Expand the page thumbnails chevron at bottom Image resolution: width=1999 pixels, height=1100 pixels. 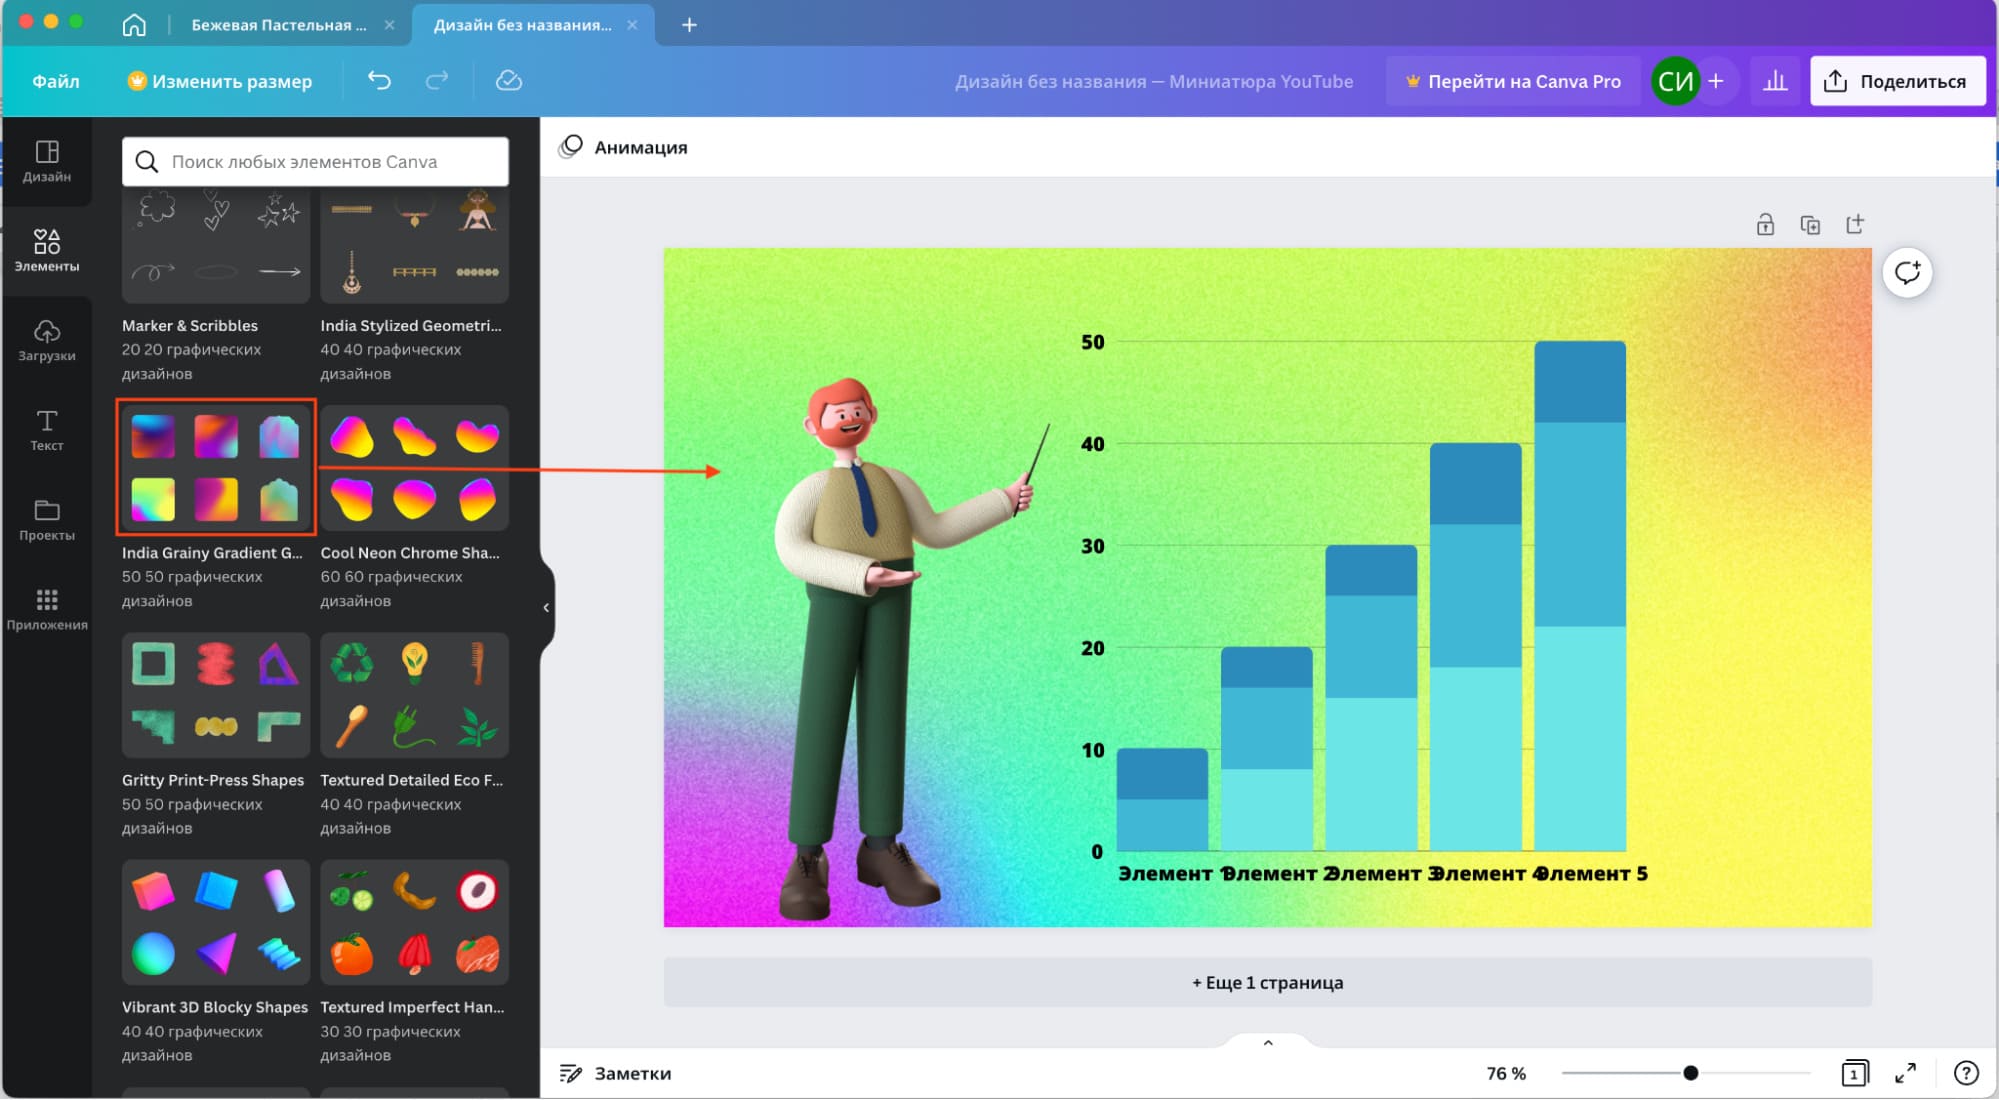[x=1268, y=1043]
